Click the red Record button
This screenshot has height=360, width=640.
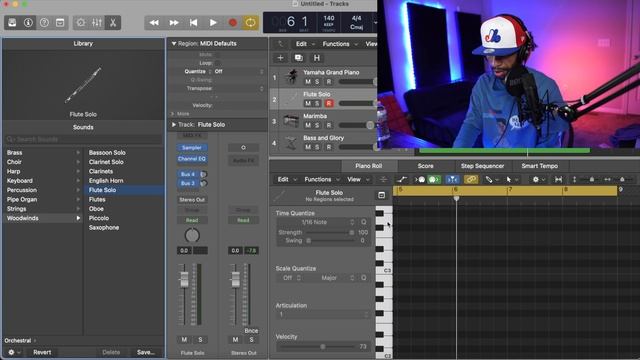(x=233, y=22)
